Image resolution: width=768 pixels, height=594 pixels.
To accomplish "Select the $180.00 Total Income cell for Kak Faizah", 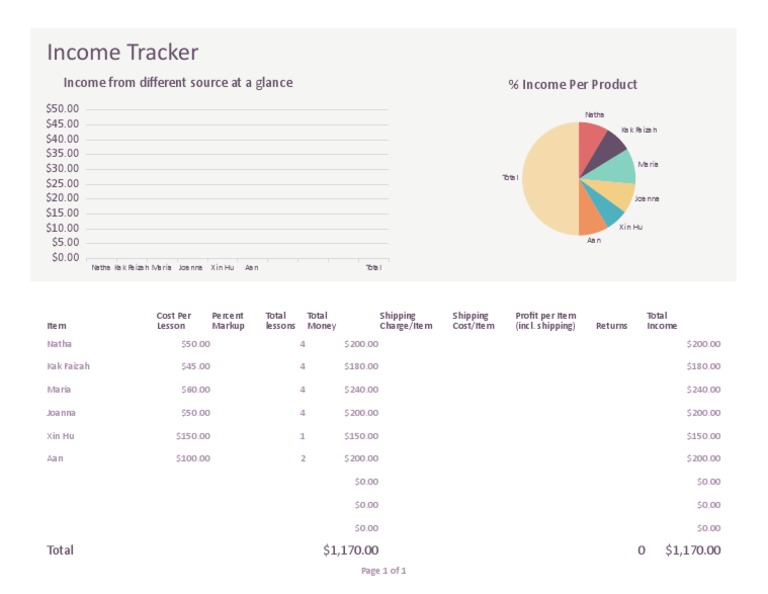I will coord(703,366).
